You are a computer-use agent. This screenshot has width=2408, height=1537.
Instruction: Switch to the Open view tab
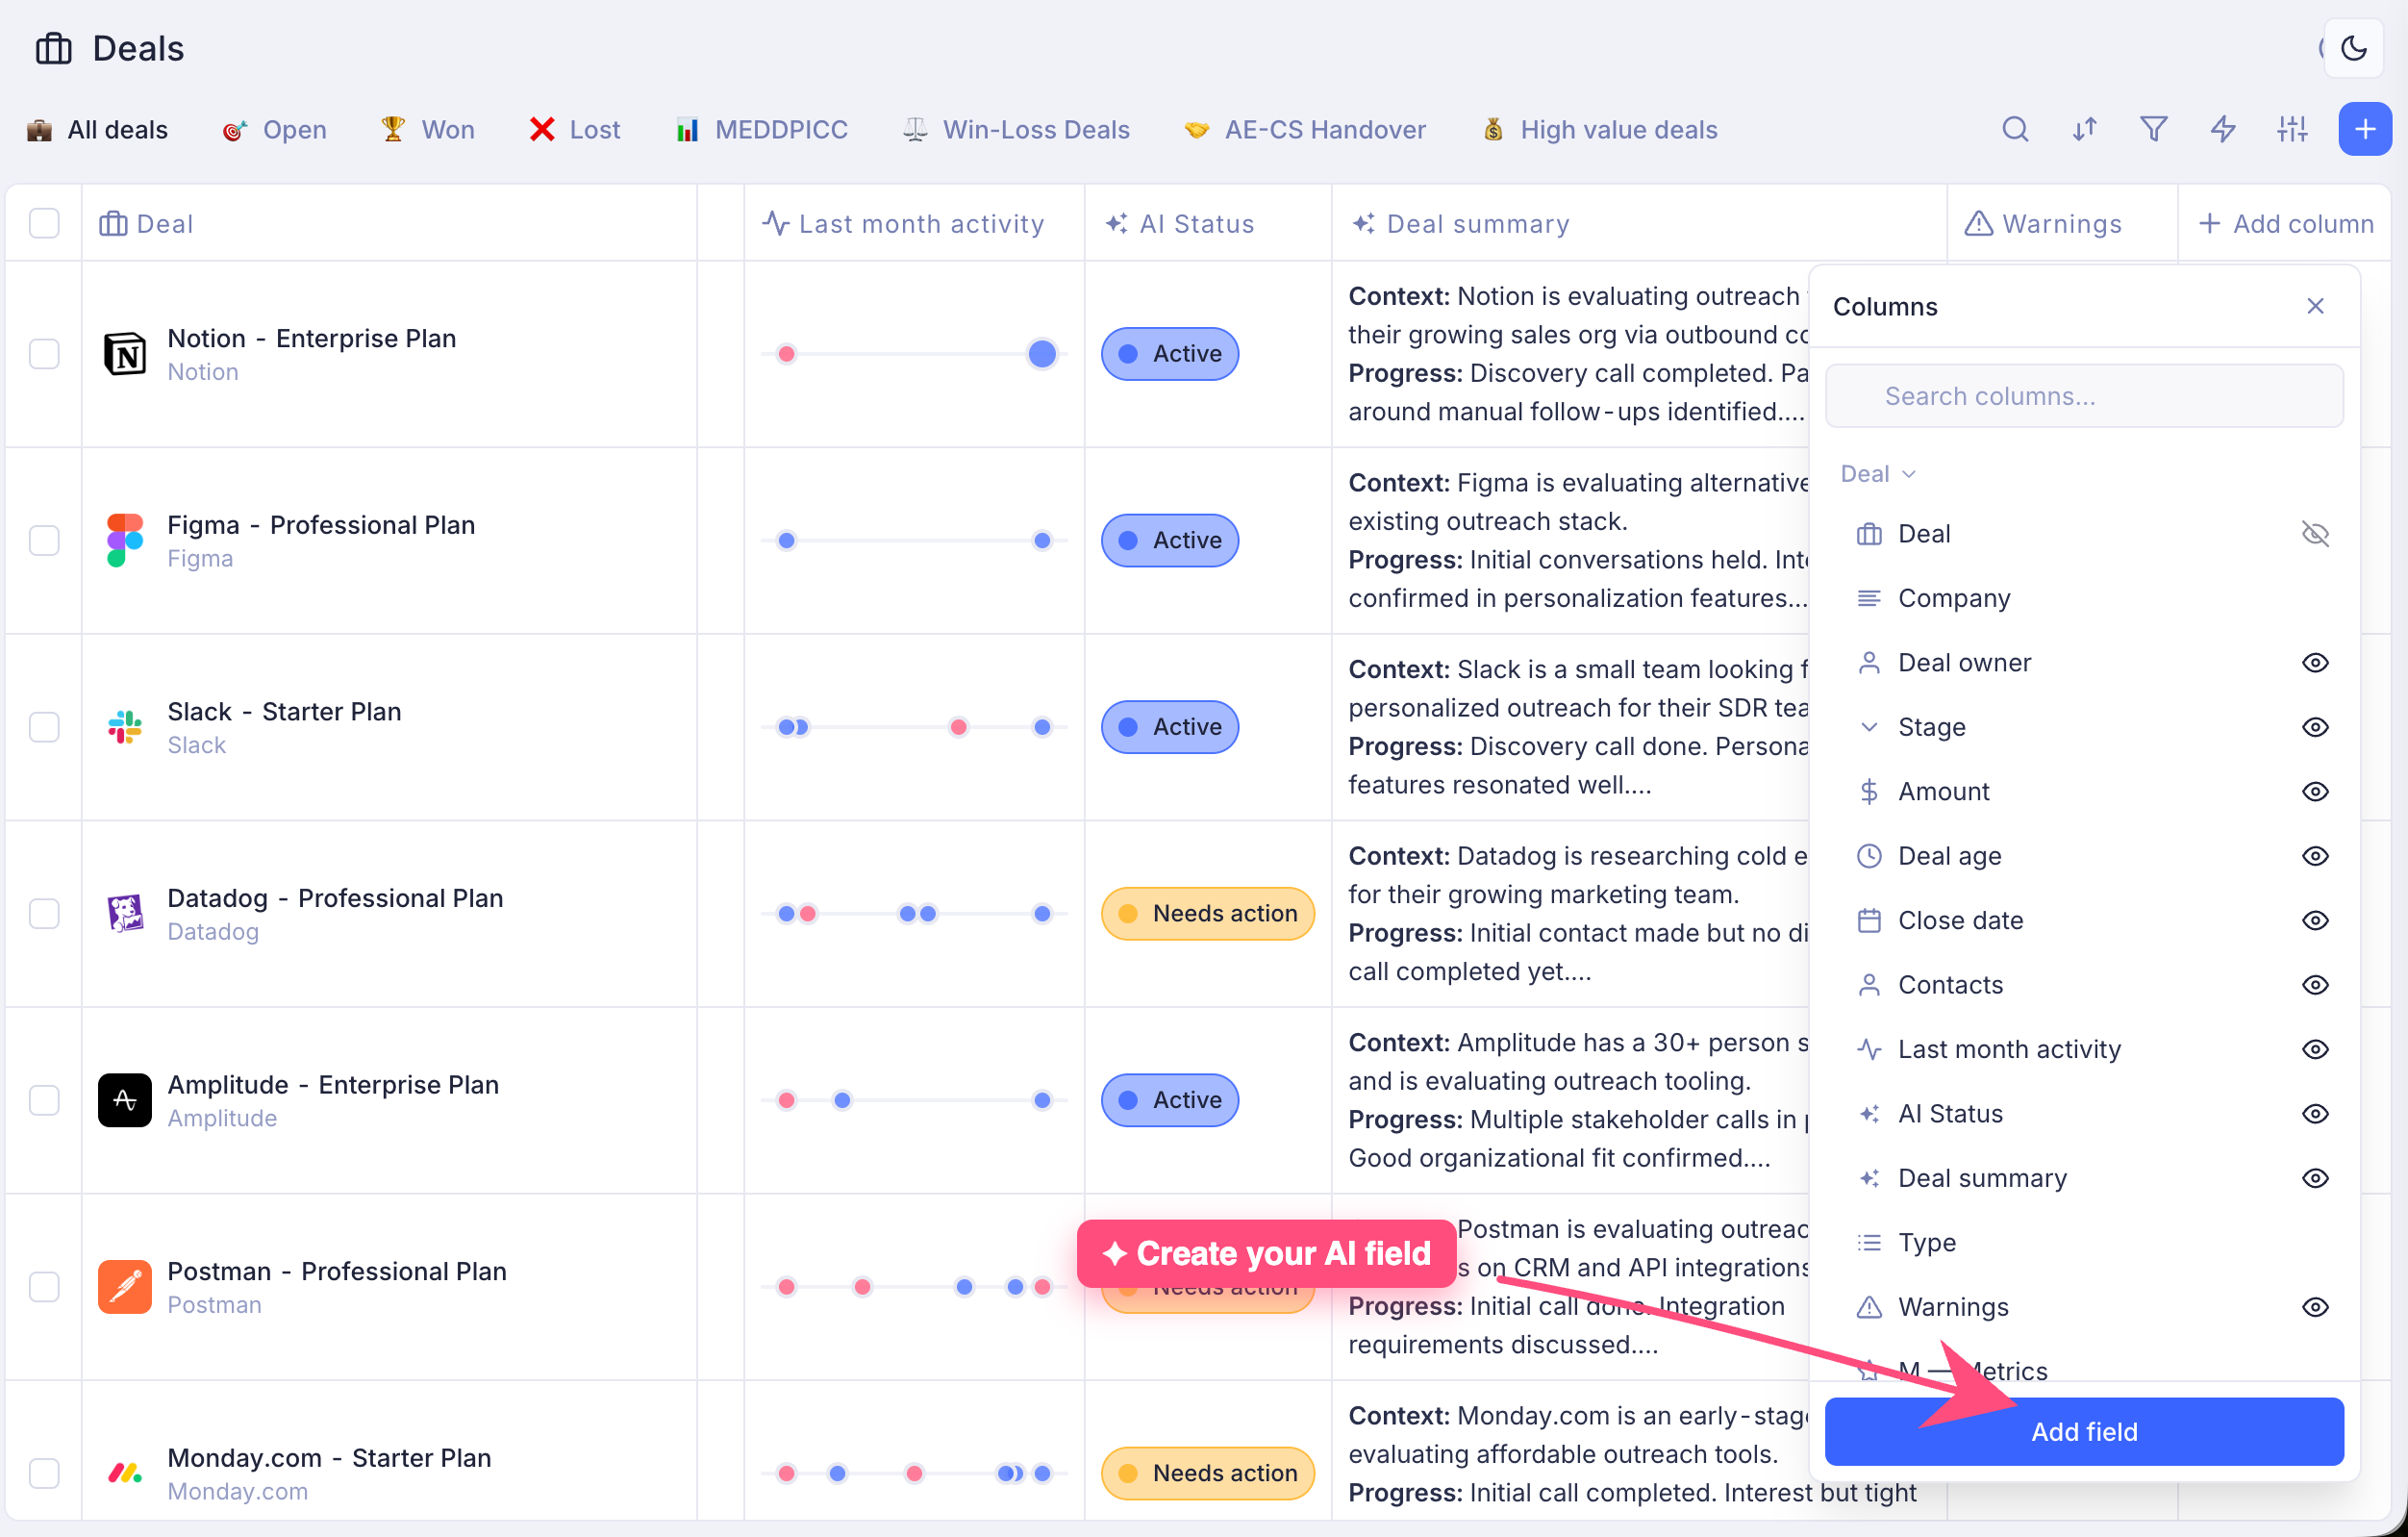[274, 130]
